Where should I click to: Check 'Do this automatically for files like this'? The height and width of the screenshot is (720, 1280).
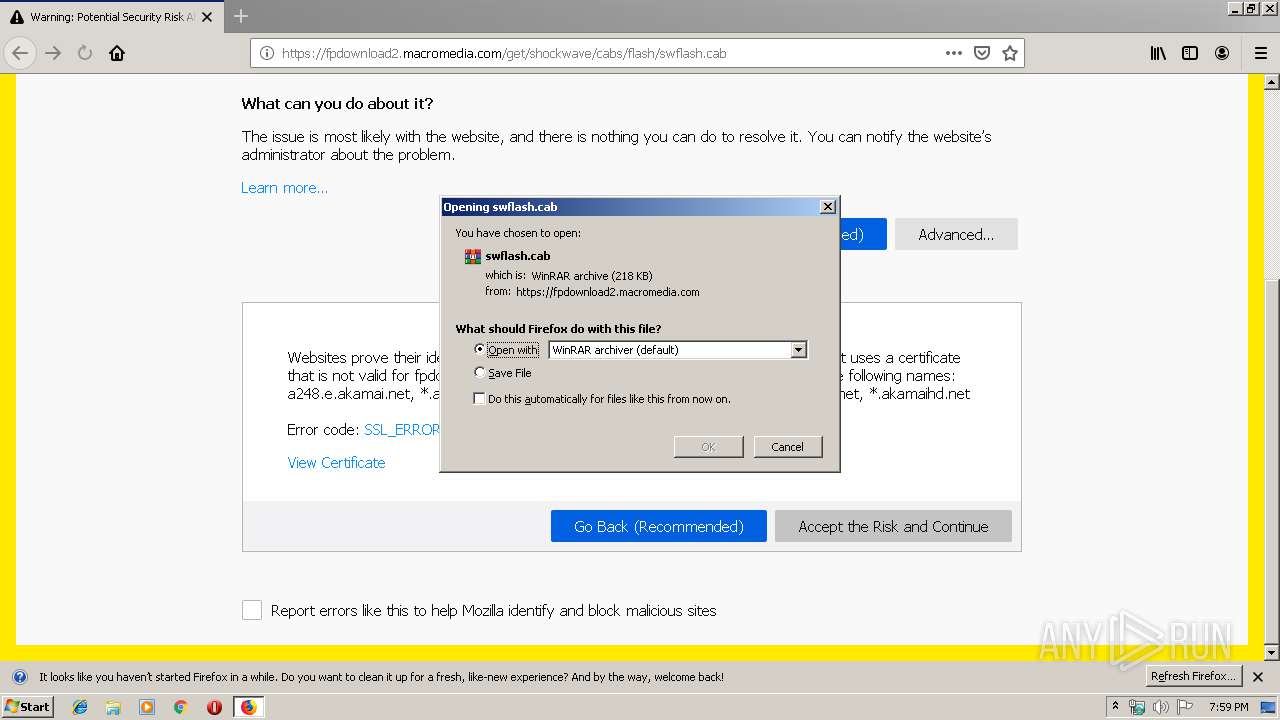click(x=480, y=399)
